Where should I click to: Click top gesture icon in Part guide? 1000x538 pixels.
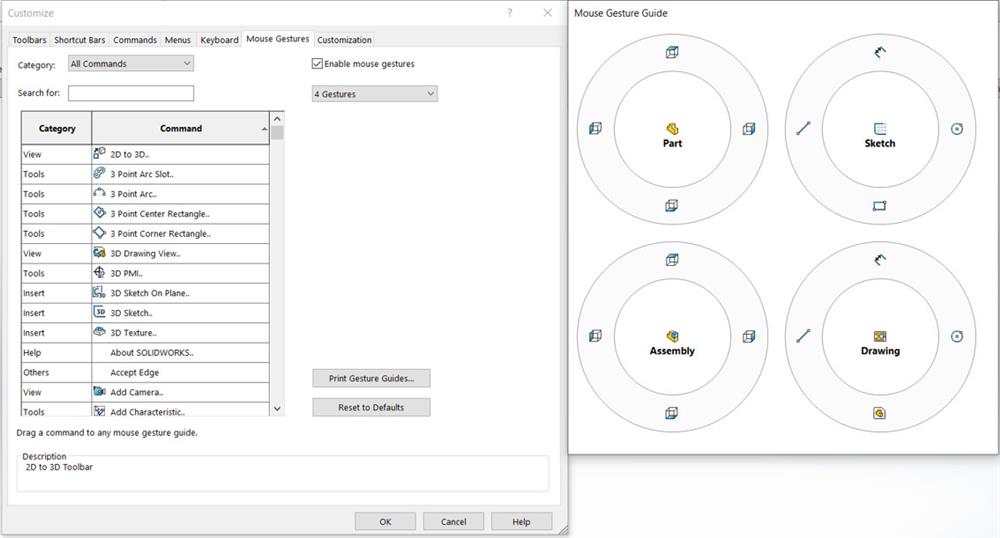coord(672,52)
